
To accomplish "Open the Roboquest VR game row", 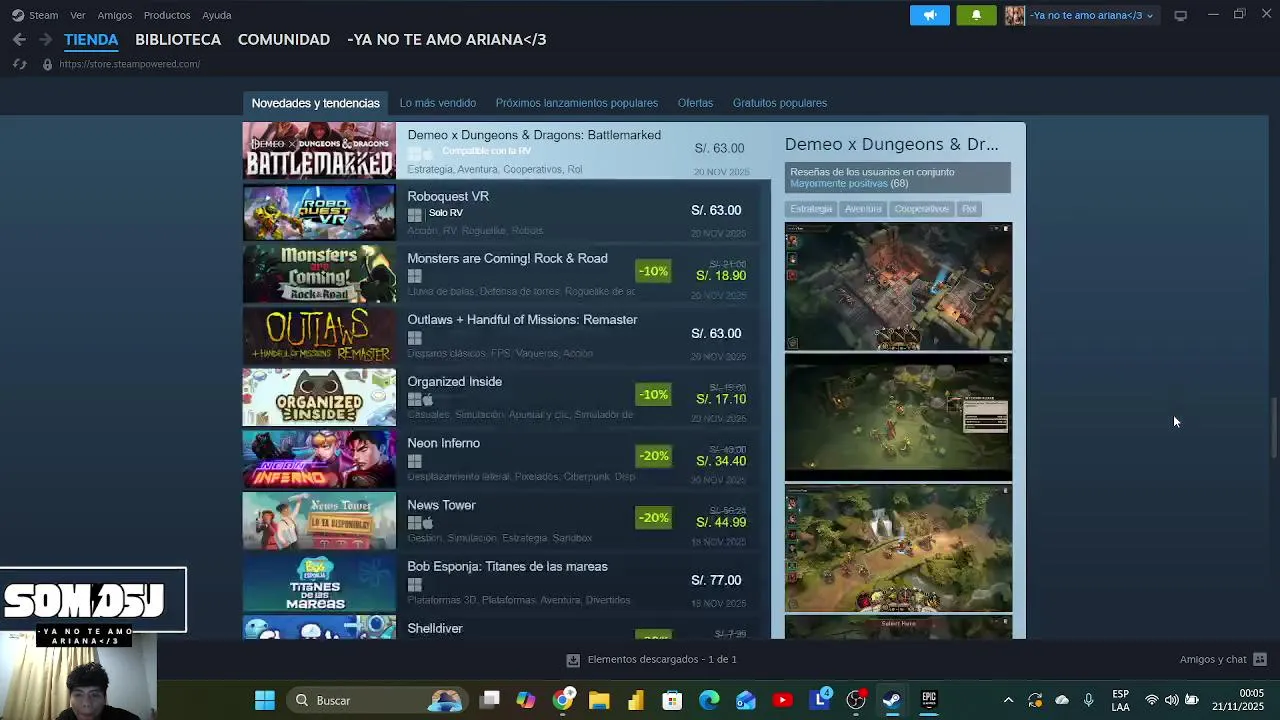I will click(x=505, y=212).
